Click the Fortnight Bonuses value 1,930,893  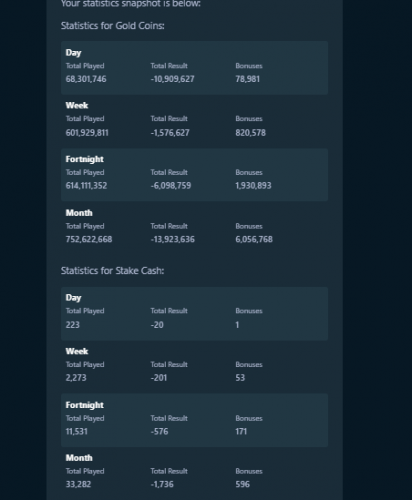point(253,186)
